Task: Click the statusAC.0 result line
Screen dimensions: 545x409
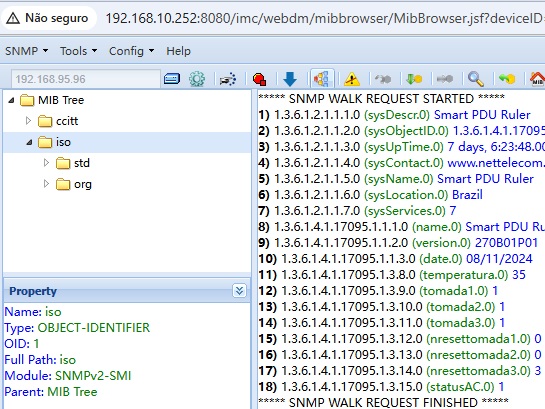Action: click(x=381, y=386)
